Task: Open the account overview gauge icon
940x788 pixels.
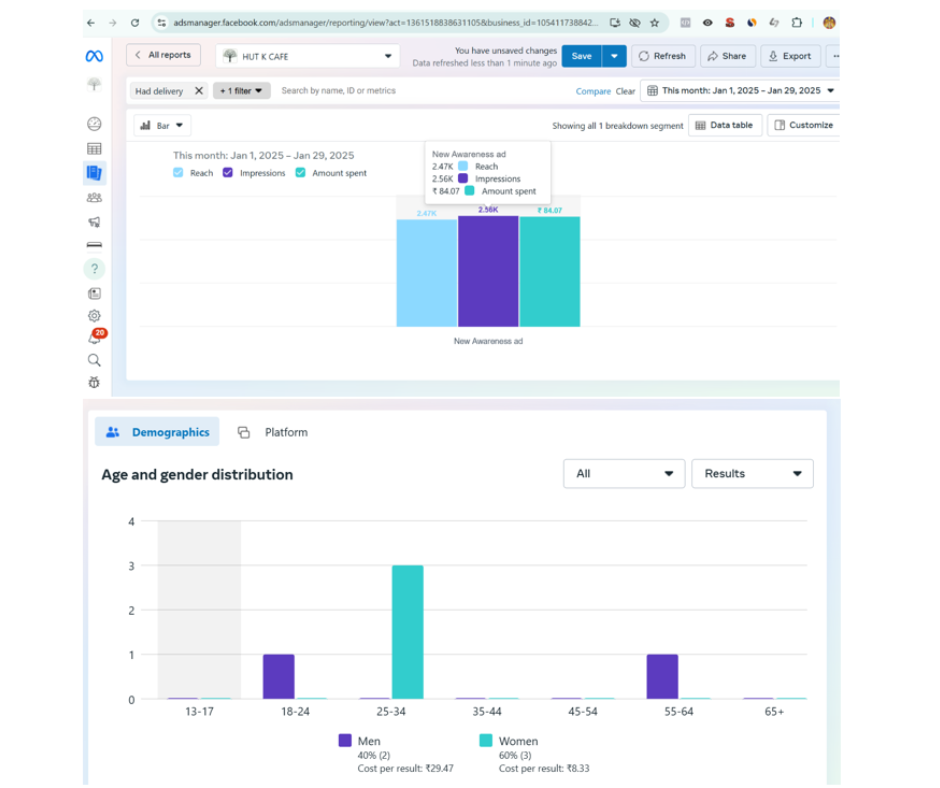Action: pos(94,124)
